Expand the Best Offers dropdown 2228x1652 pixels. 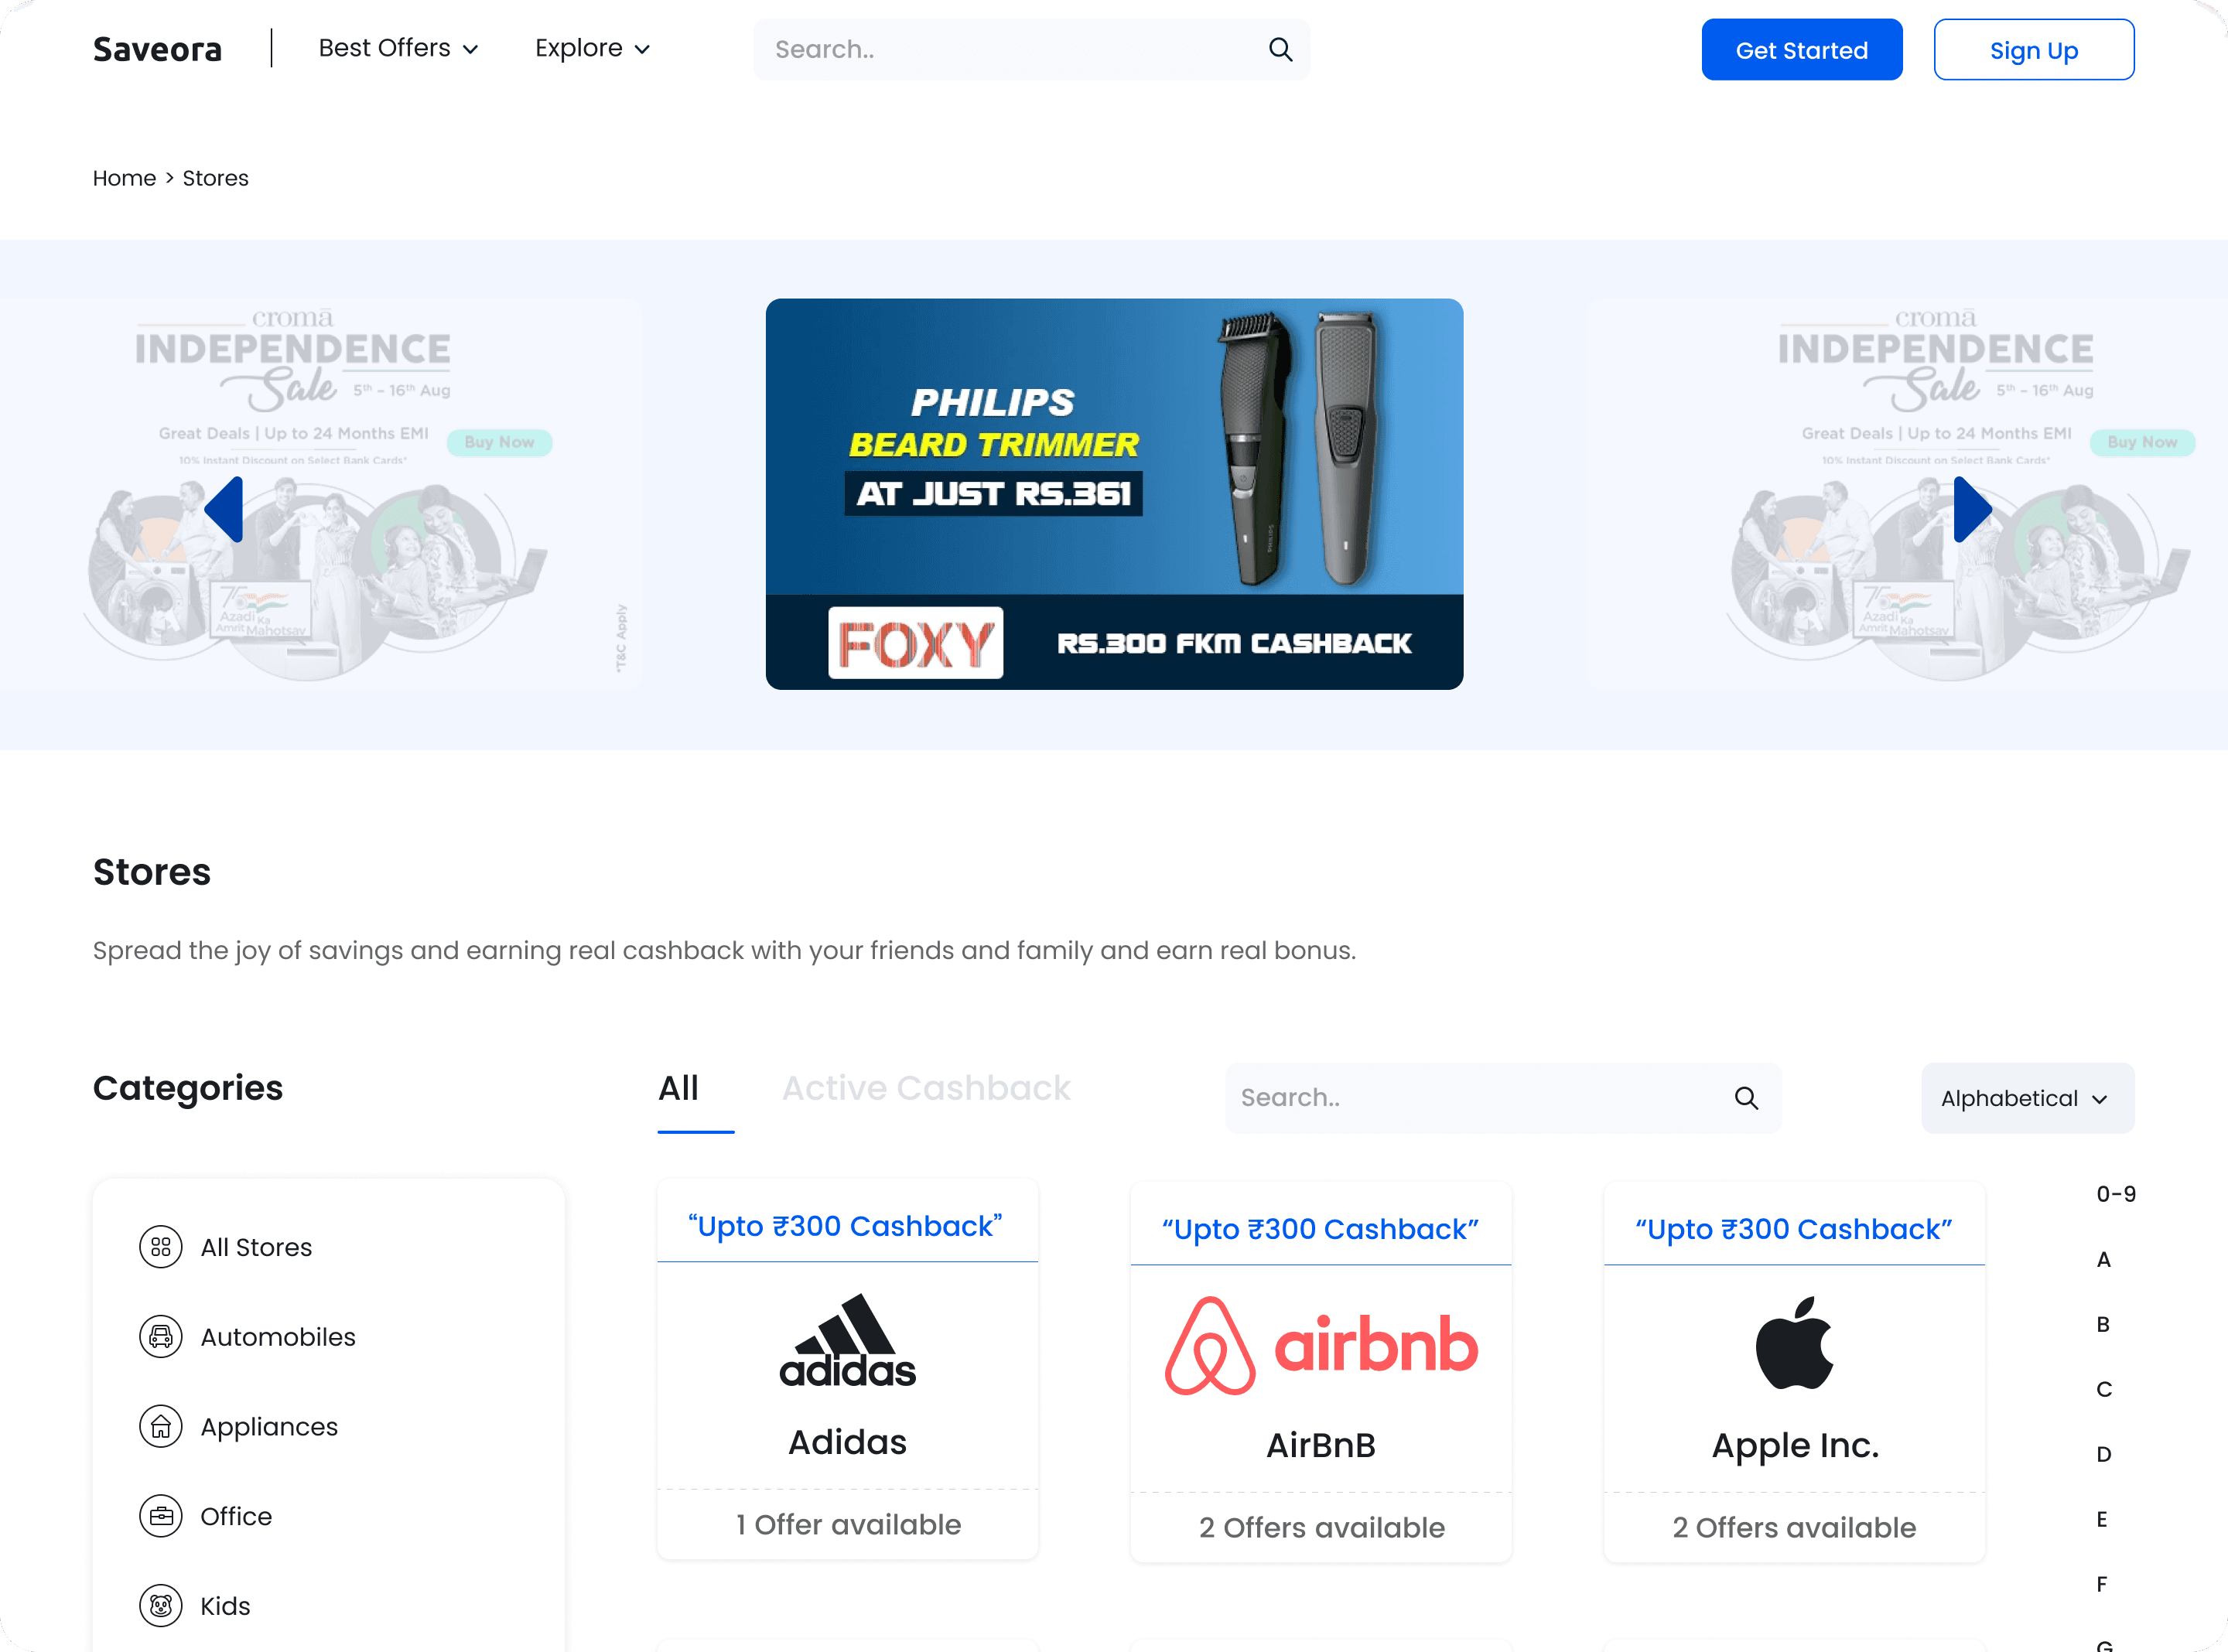pyautogui.click(x=398, y=48)
